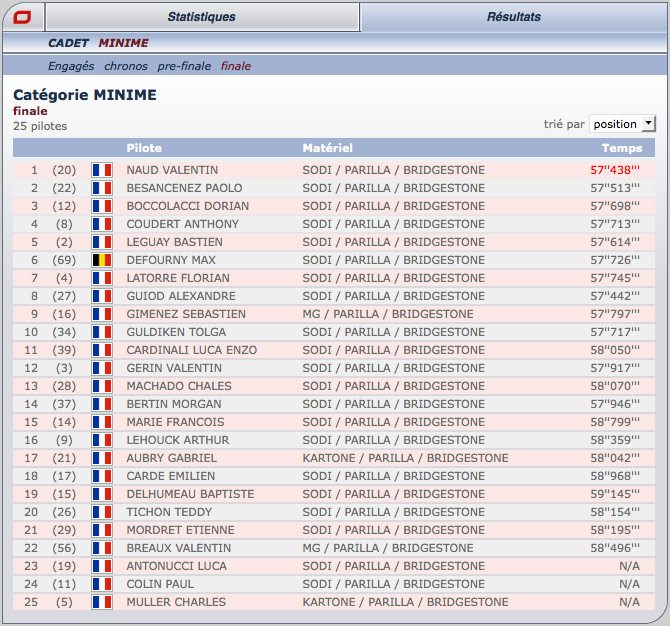View the pre-finale results
670x626 pixels.
[x=184, y=66]
